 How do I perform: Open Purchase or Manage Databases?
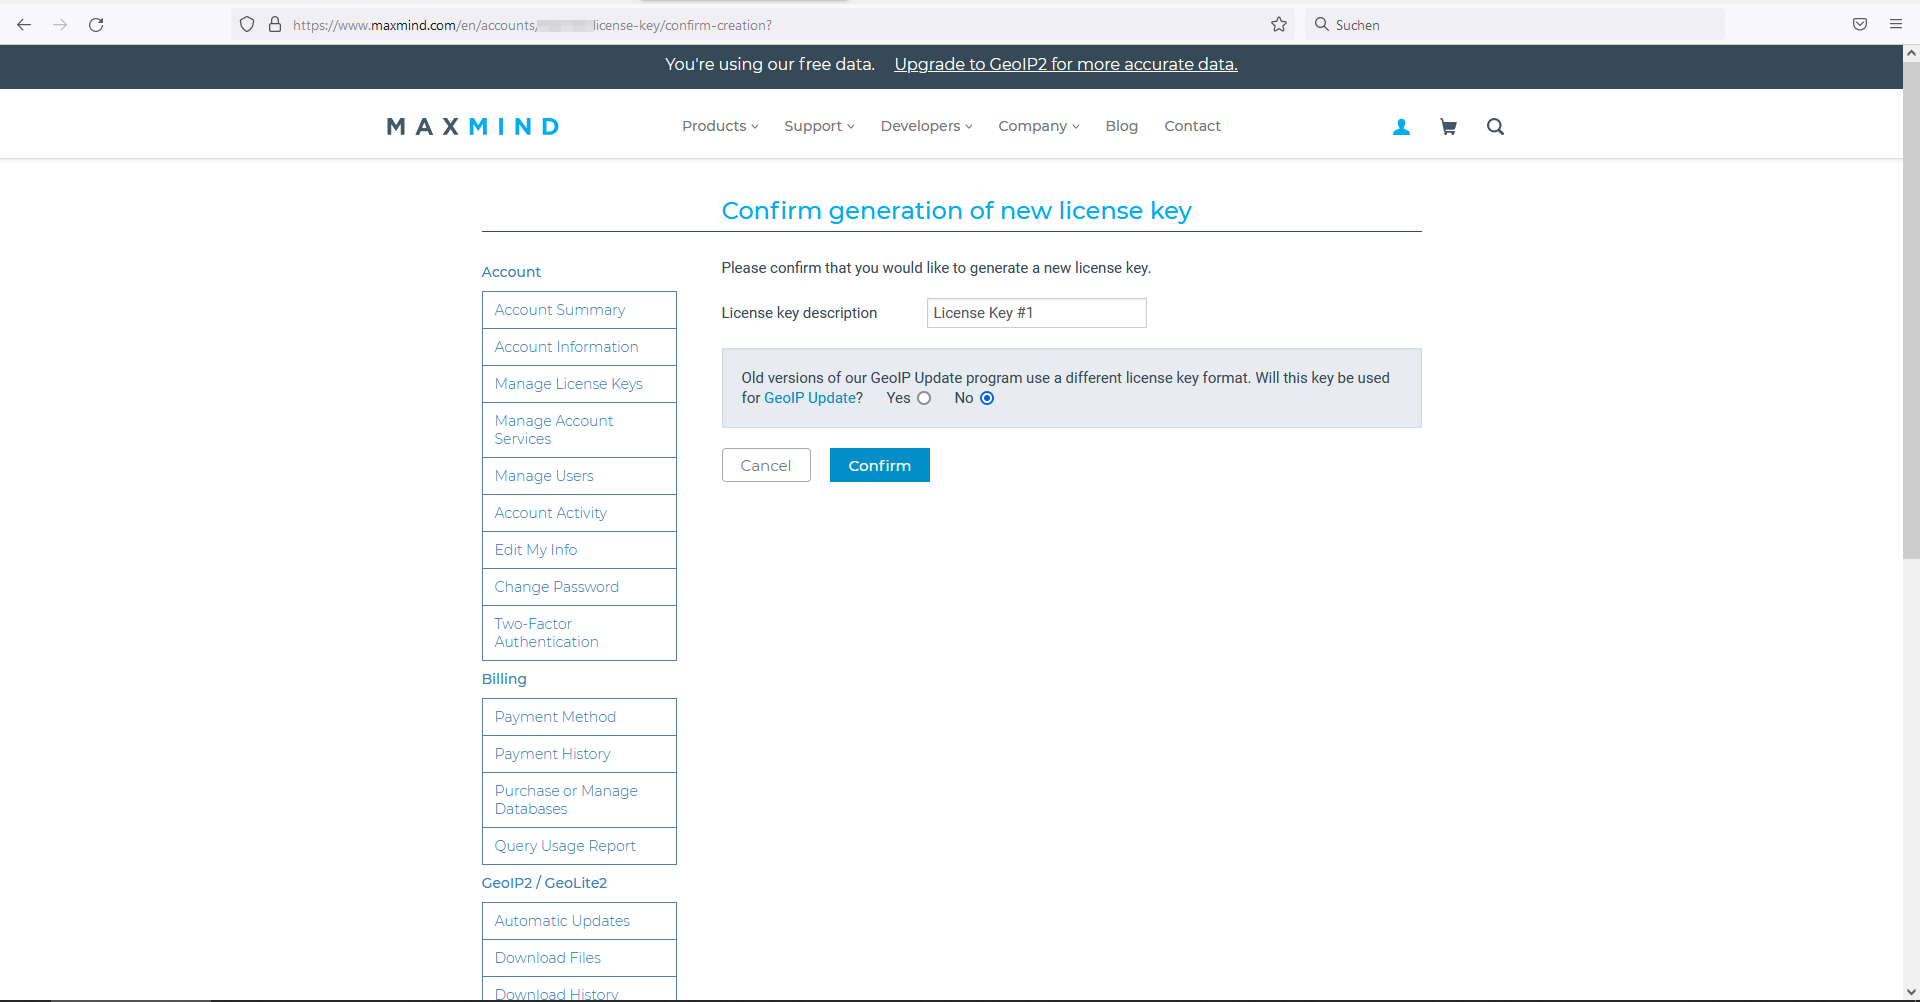click(x=579, y=800)
